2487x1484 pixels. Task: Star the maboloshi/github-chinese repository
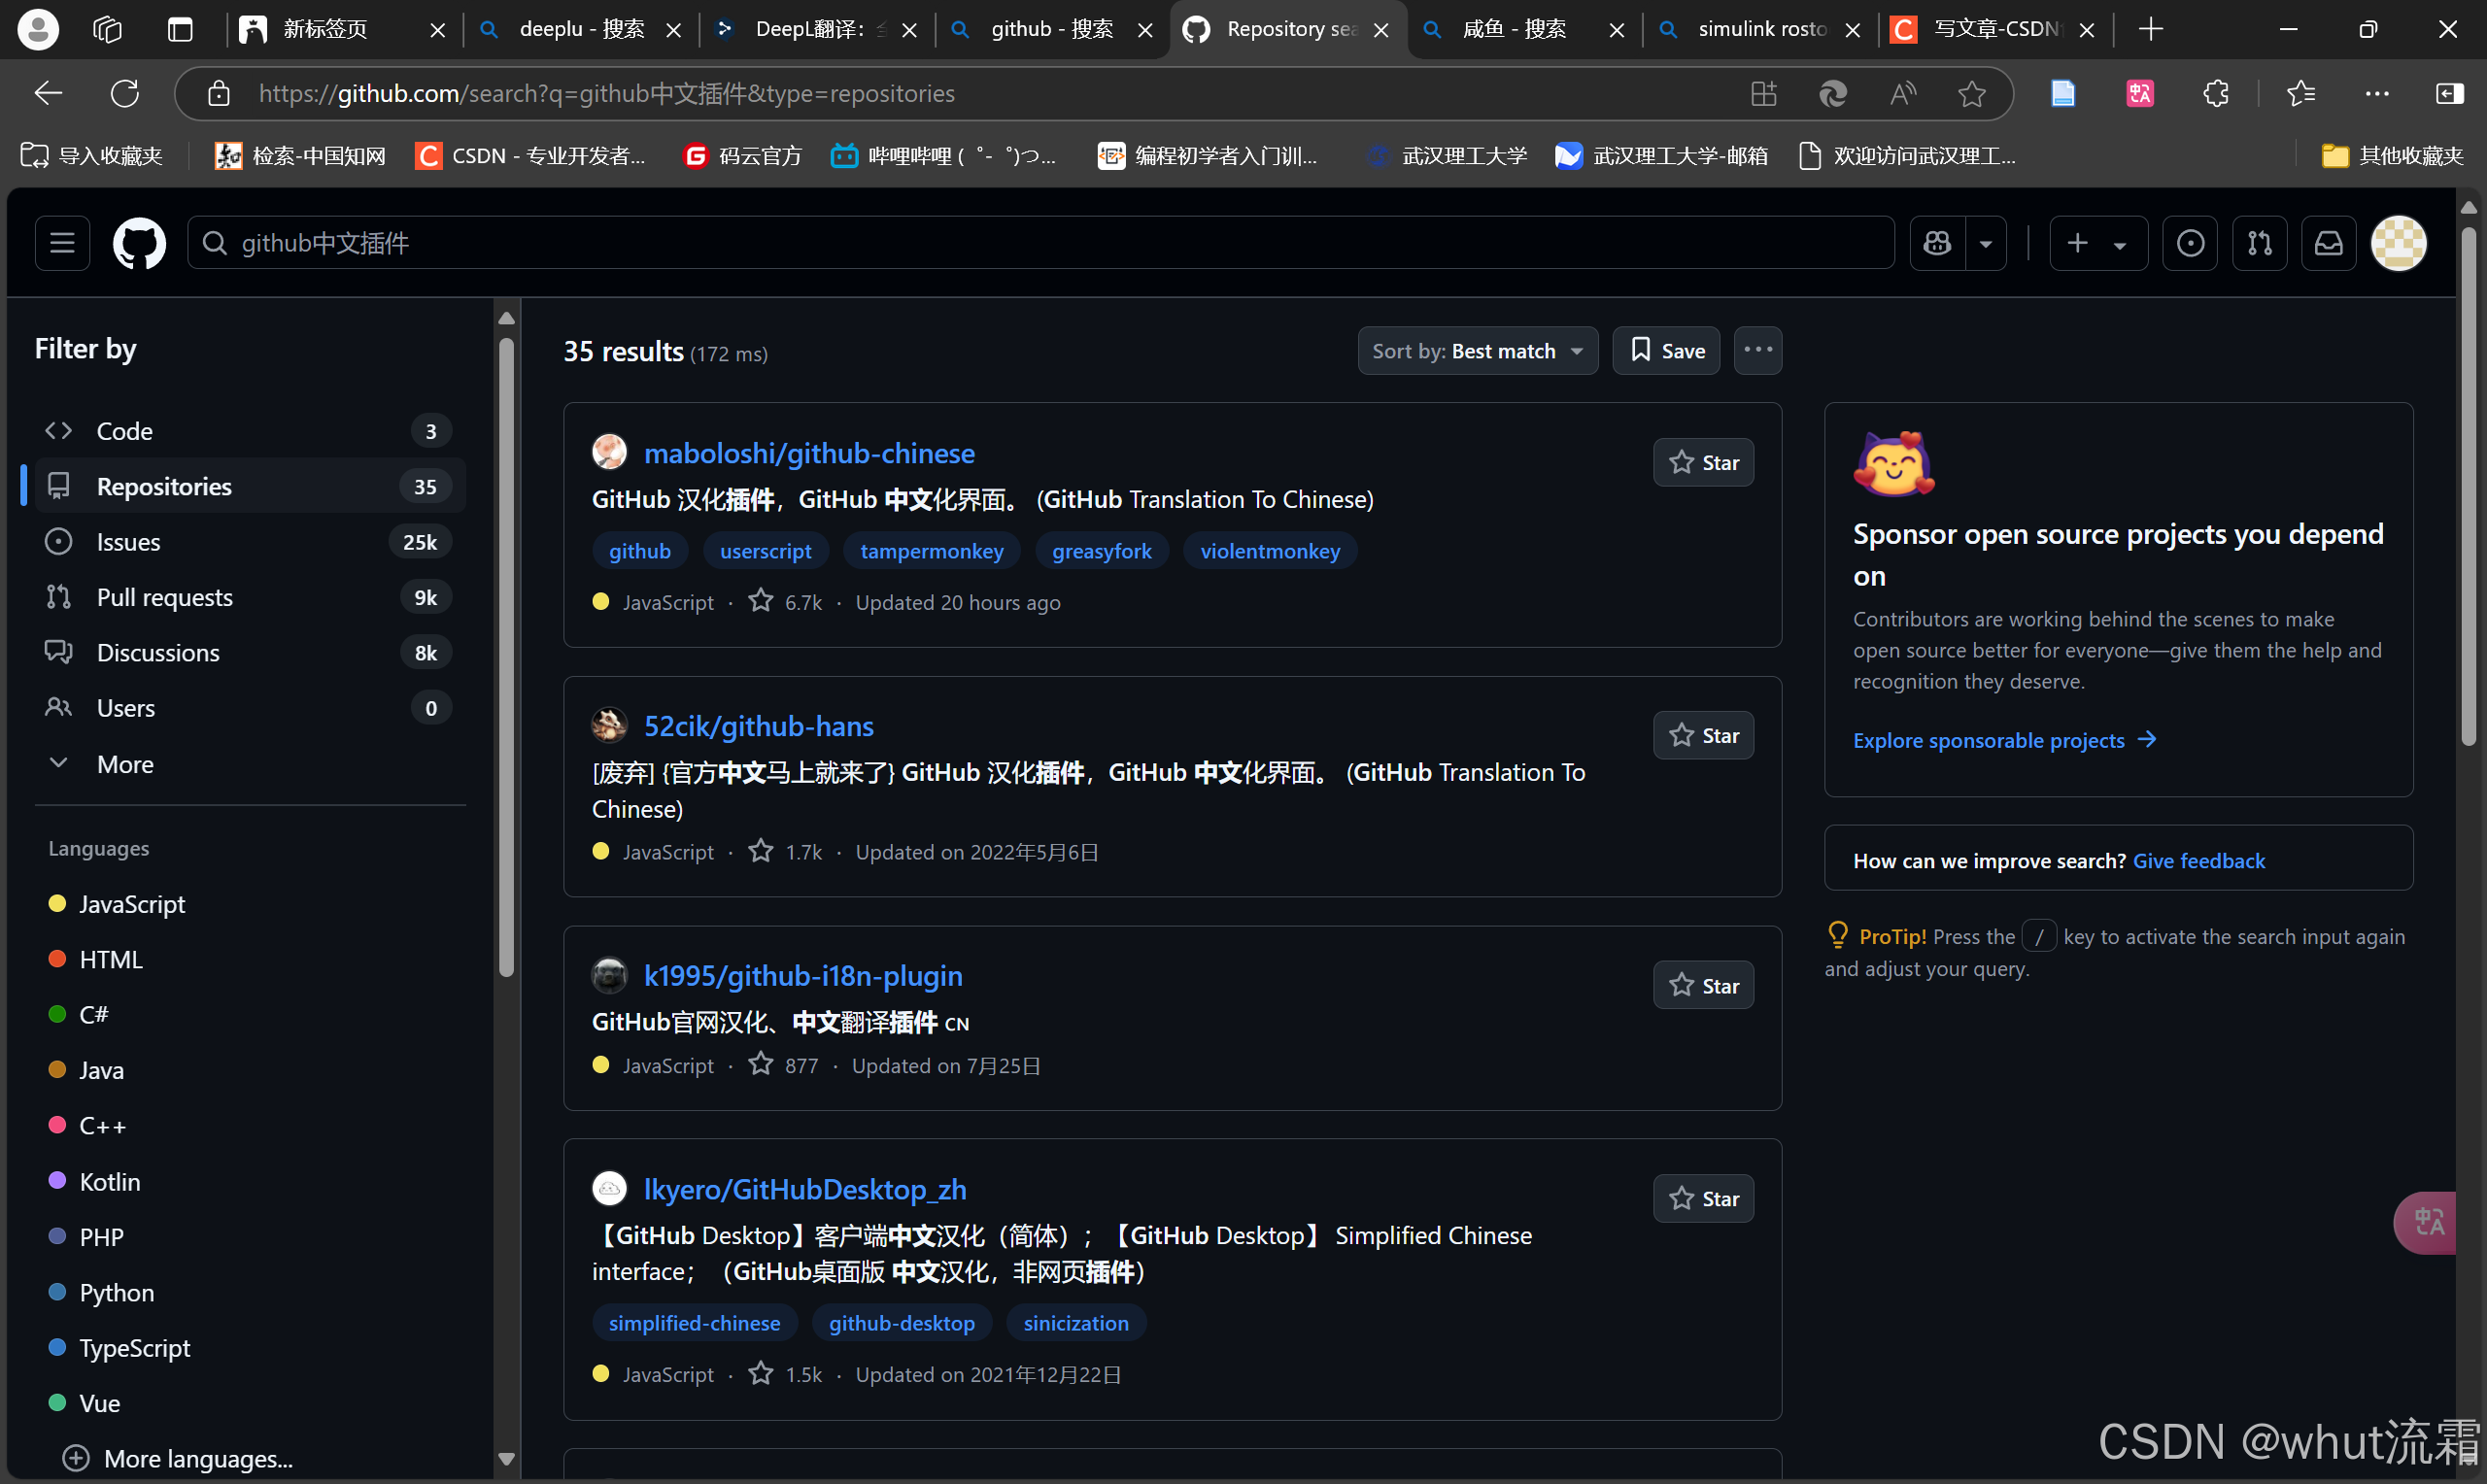[x=1703, y=462]
